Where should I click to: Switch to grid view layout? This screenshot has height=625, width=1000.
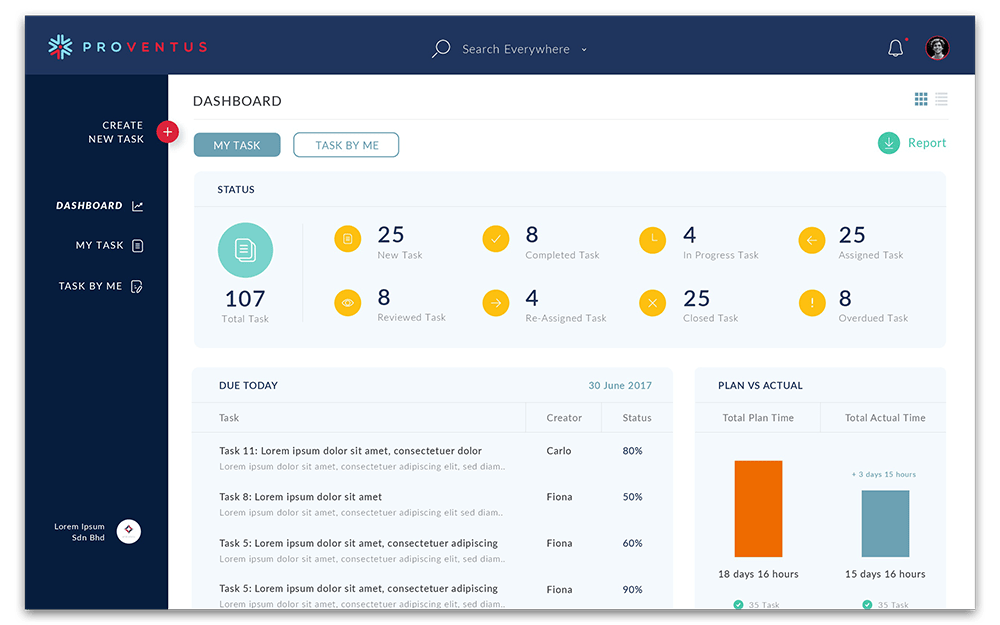coord(921,99)
